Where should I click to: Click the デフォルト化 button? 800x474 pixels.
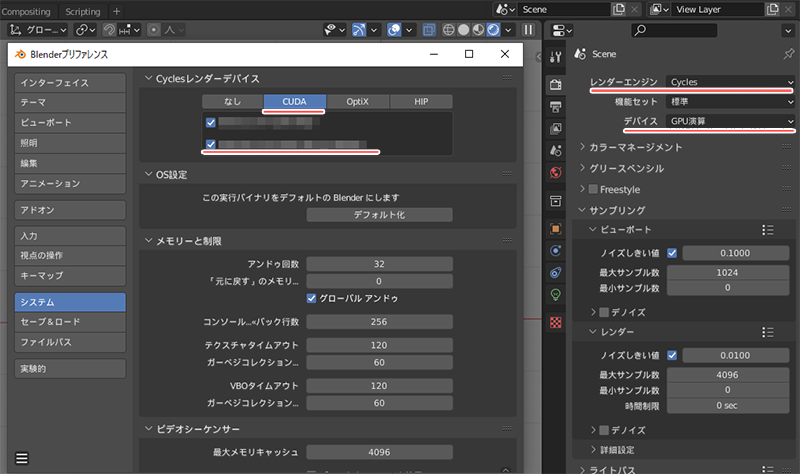tap(379, 215)
